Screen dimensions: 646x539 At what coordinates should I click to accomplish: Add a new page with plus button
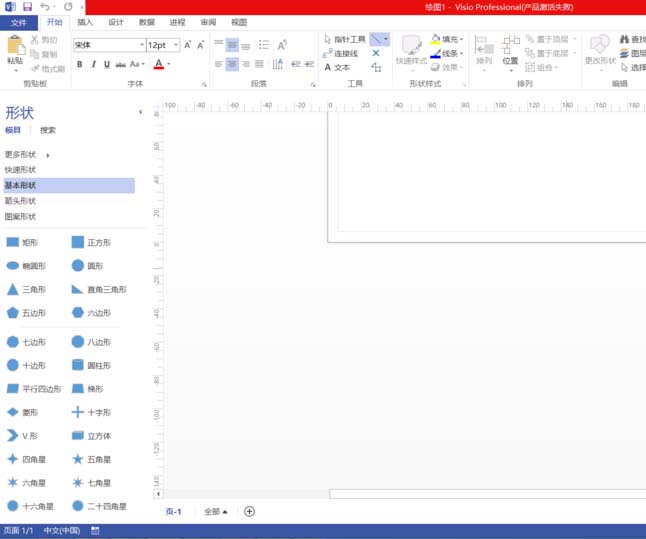click(249, 511)
